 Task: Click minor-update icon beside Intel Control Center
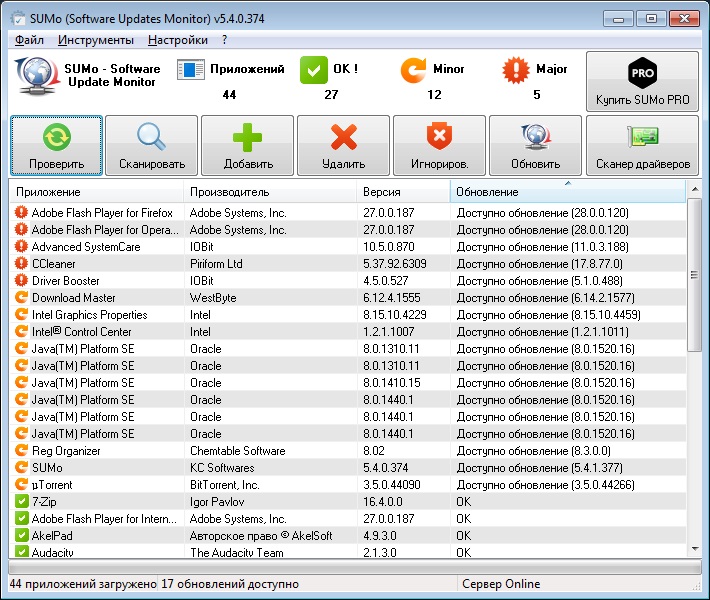click(x=21, y=331)
